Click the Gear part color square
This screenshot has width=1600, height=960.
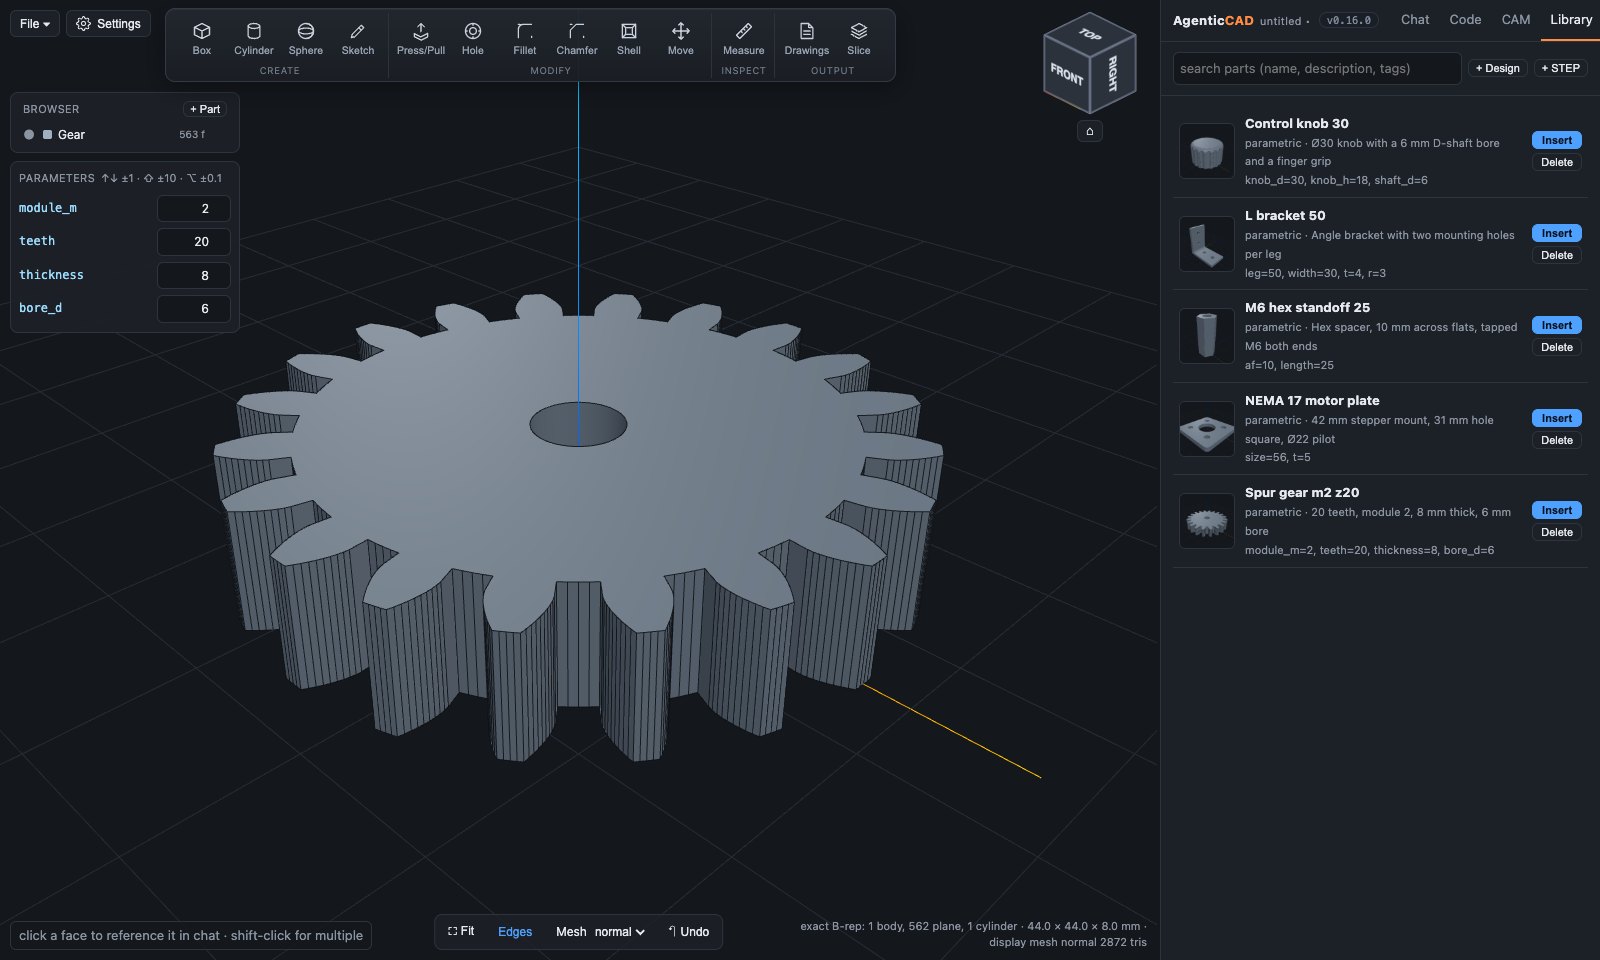(47, 134)
